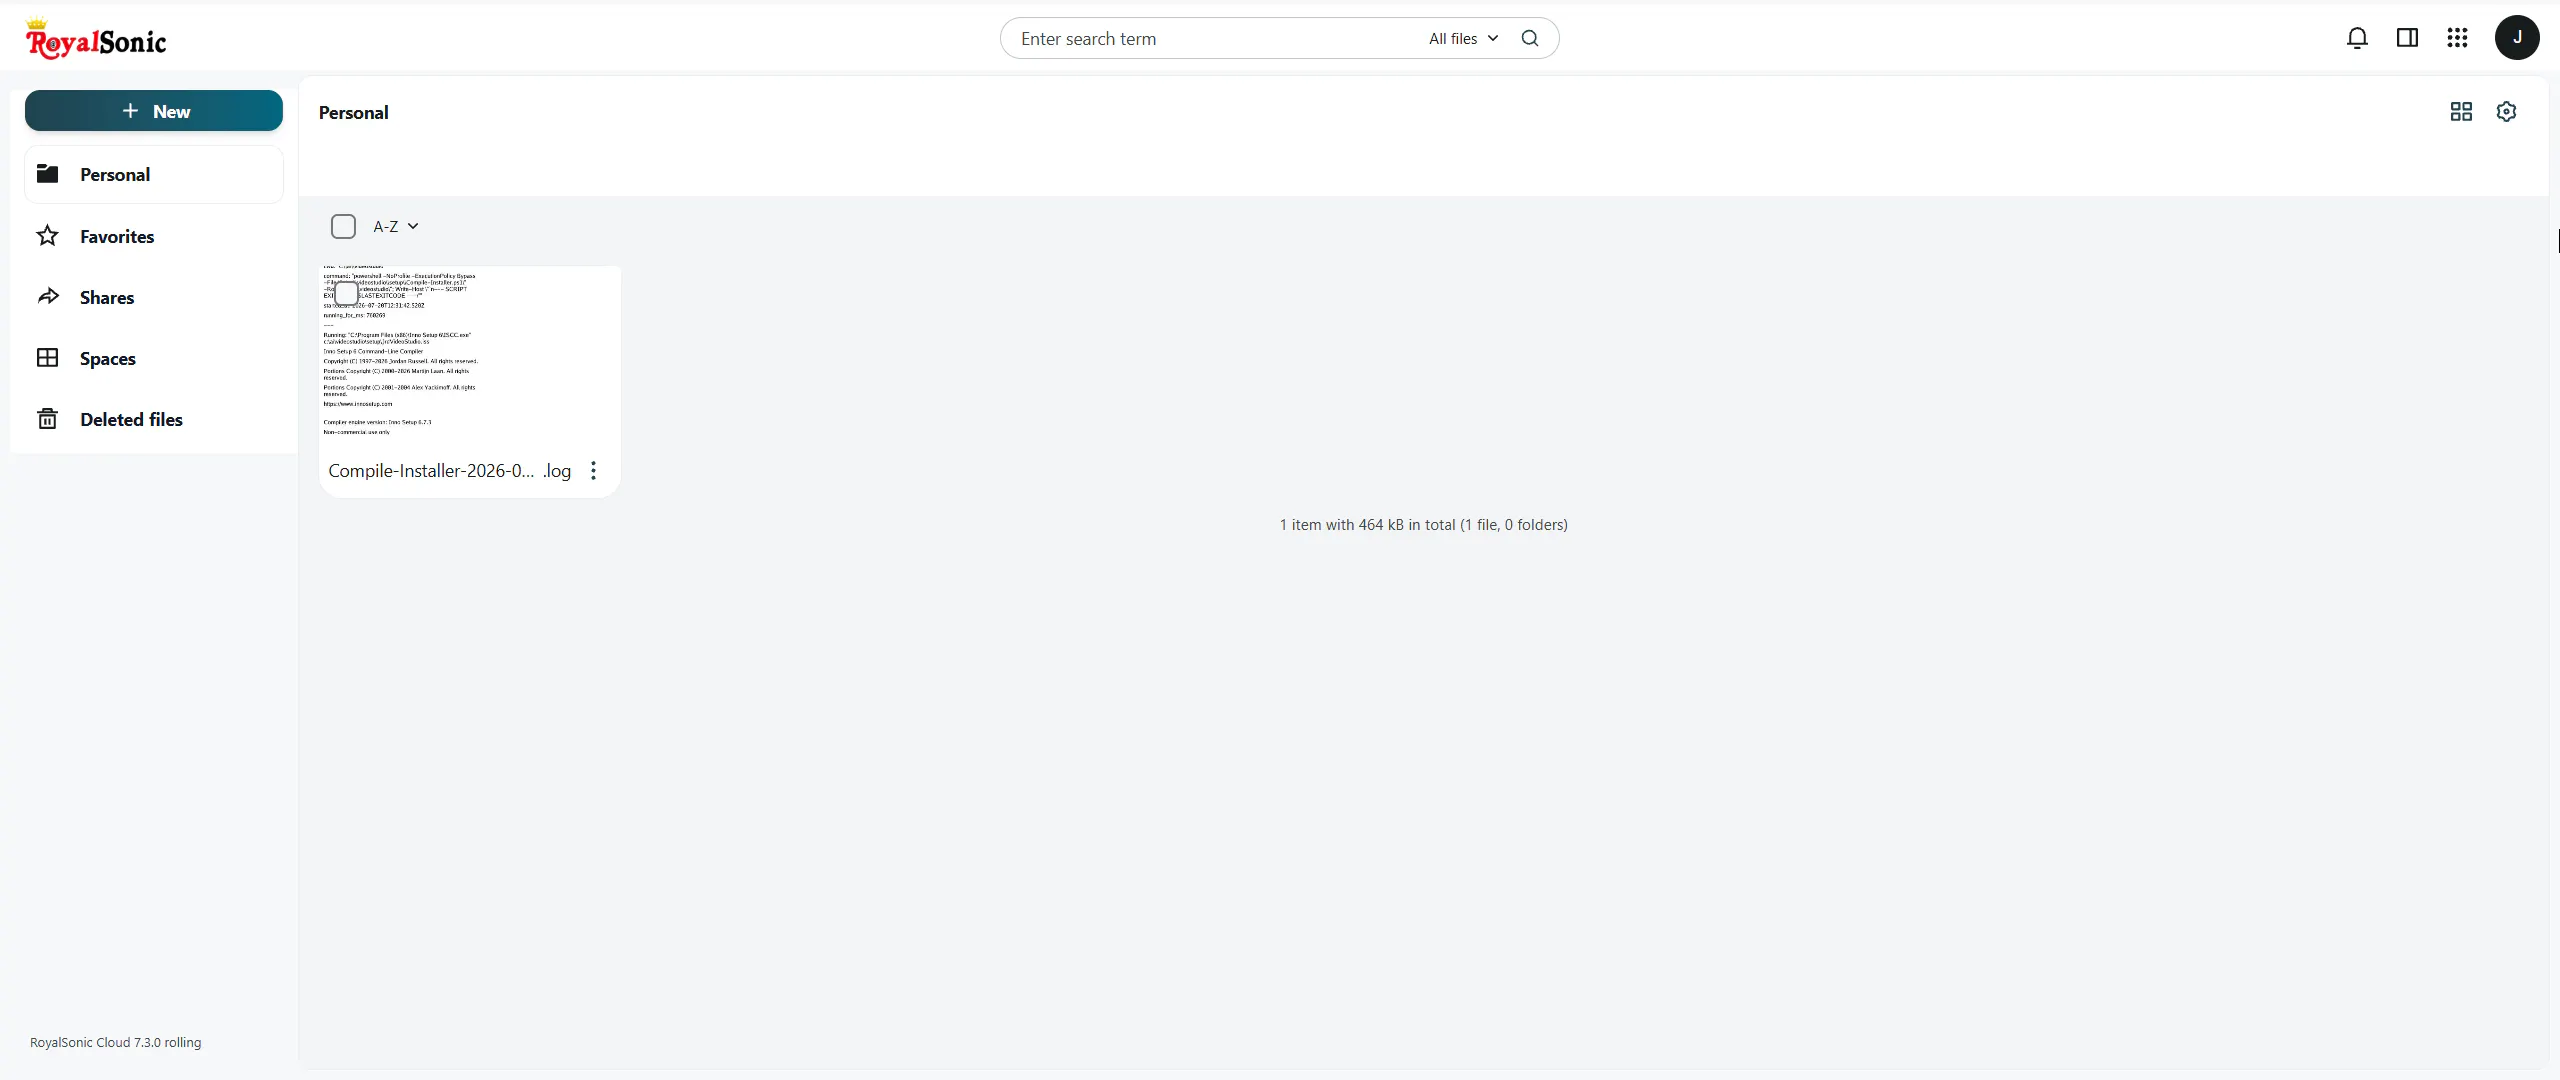Image resolution: width=2560 pixels, height=1080 pixels.
Task: Open the three-dot menu for the log file
Action: (593, 471)
